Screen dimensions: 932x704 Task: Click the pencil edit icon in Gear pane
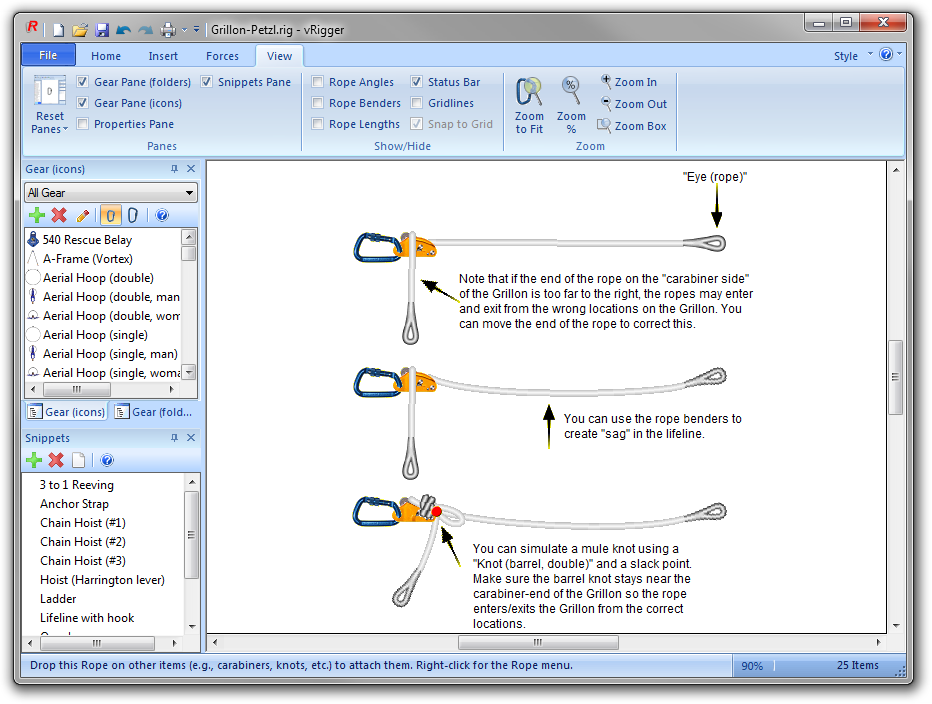pos(83,215)
